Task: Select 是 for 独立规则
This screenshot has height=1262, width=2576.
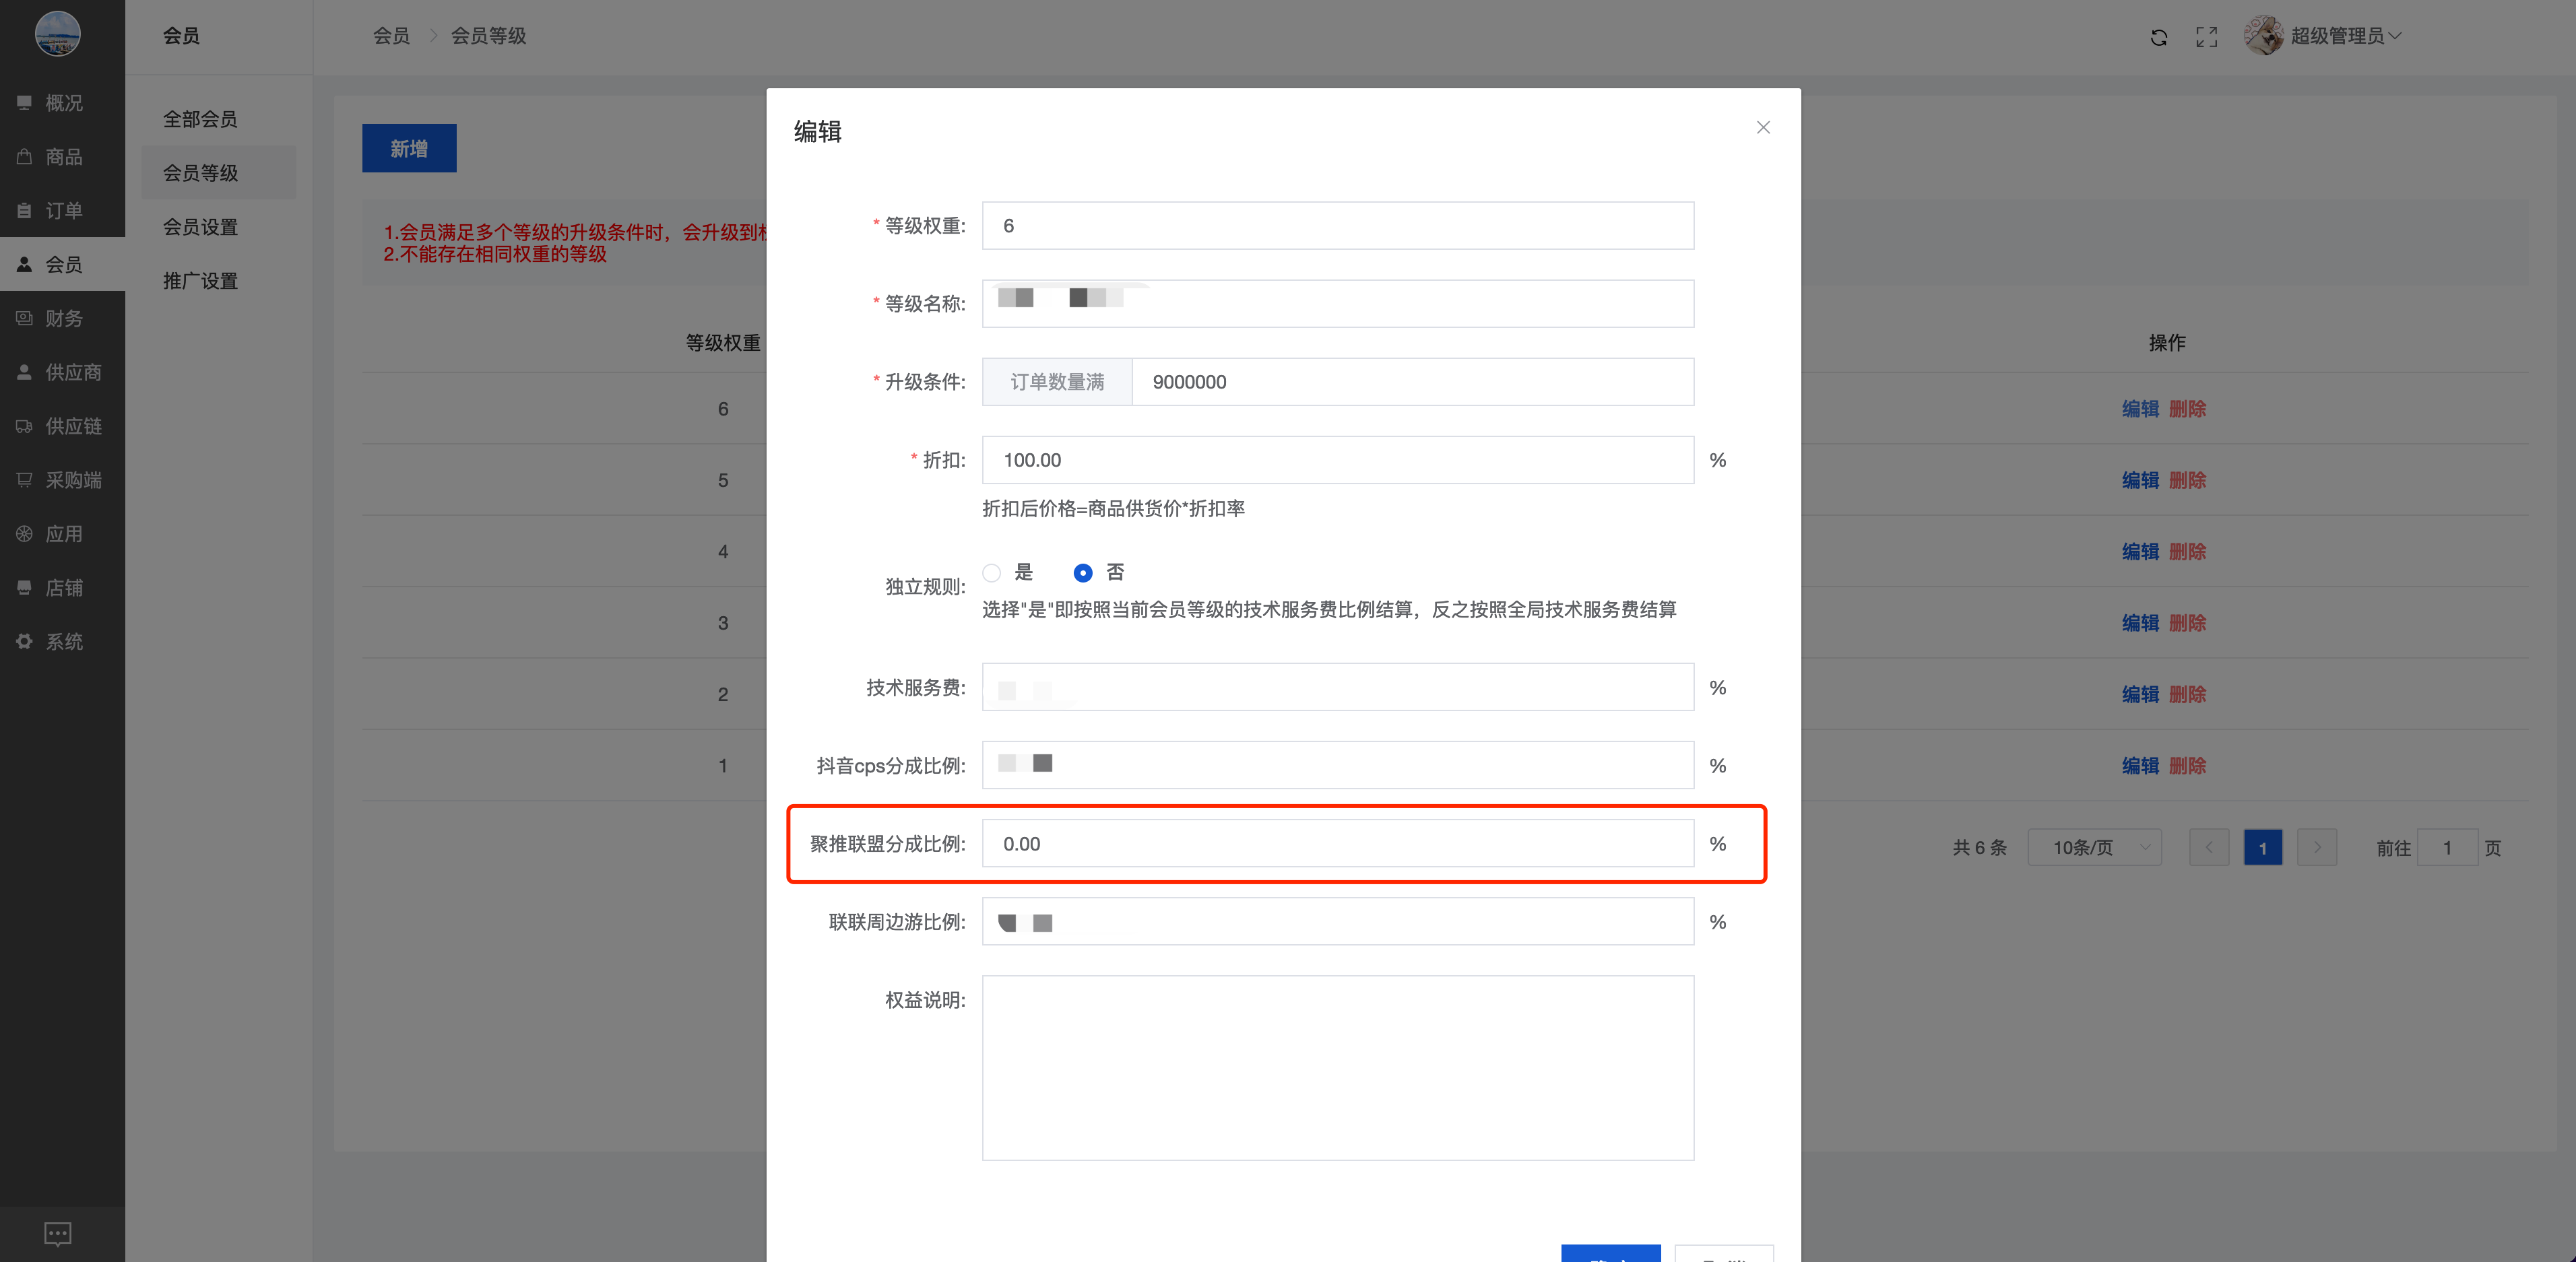Action: pyautogui.click(x=992, y=573)
